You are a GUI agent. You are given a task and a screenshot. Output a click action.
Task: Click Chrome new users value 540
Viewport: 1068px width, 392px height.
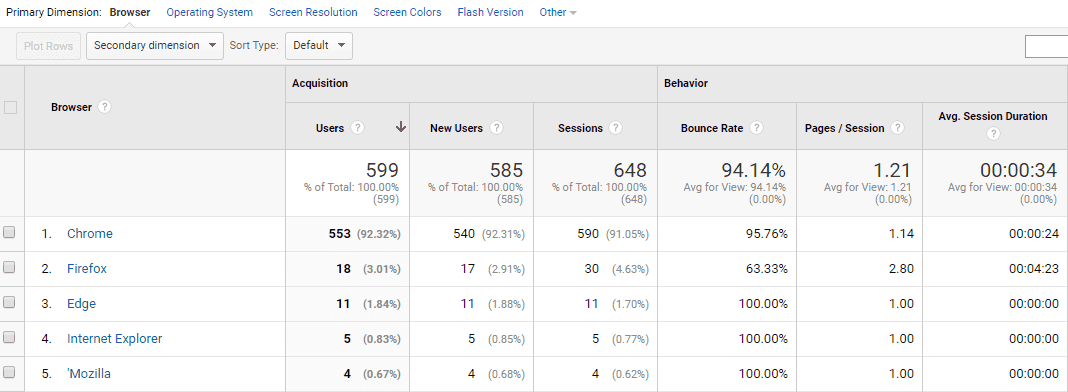coord(464,233)
